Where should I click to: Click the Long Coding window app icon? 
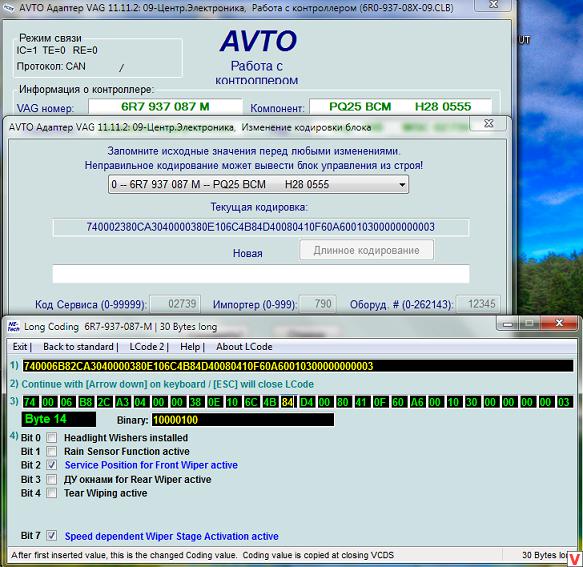tap(13, 326)
